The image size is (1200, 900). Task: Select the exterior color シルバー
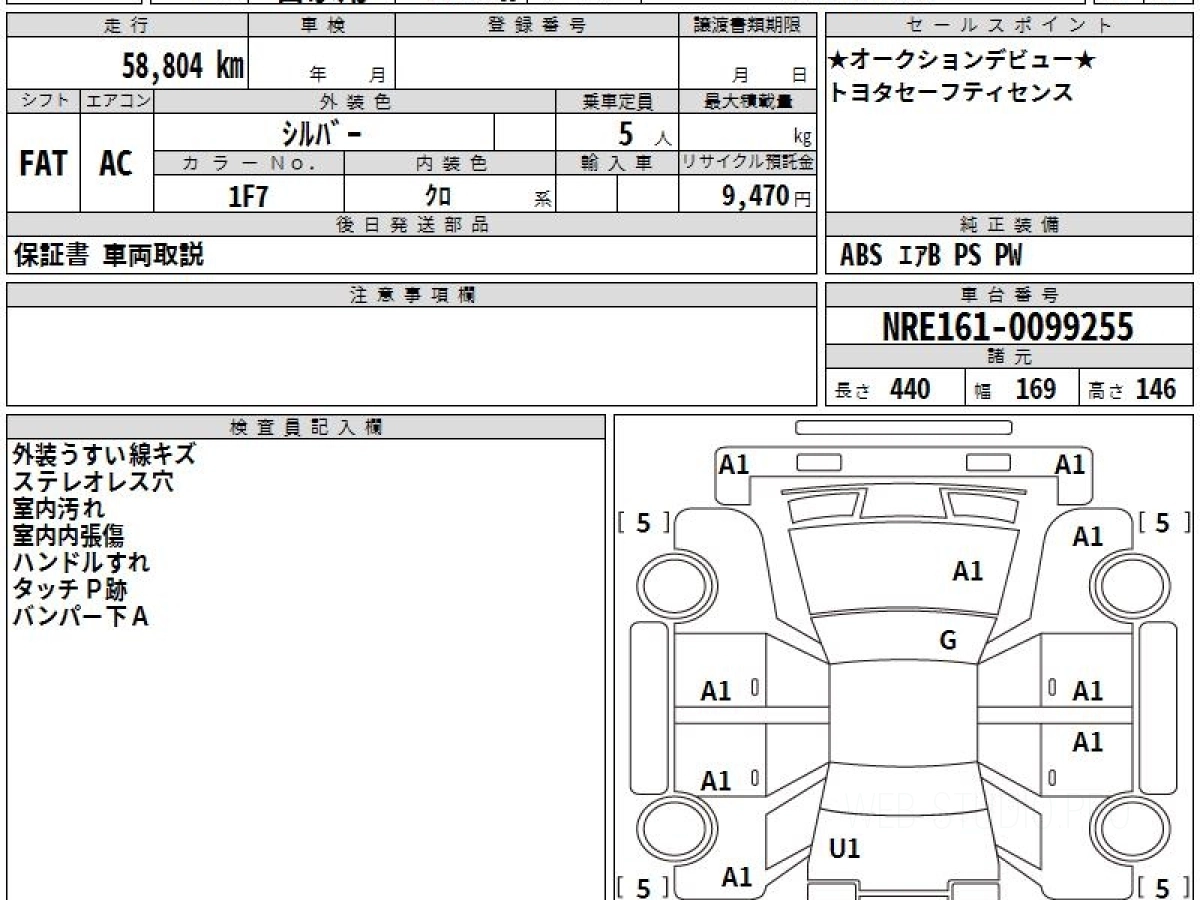pos(320,132)
